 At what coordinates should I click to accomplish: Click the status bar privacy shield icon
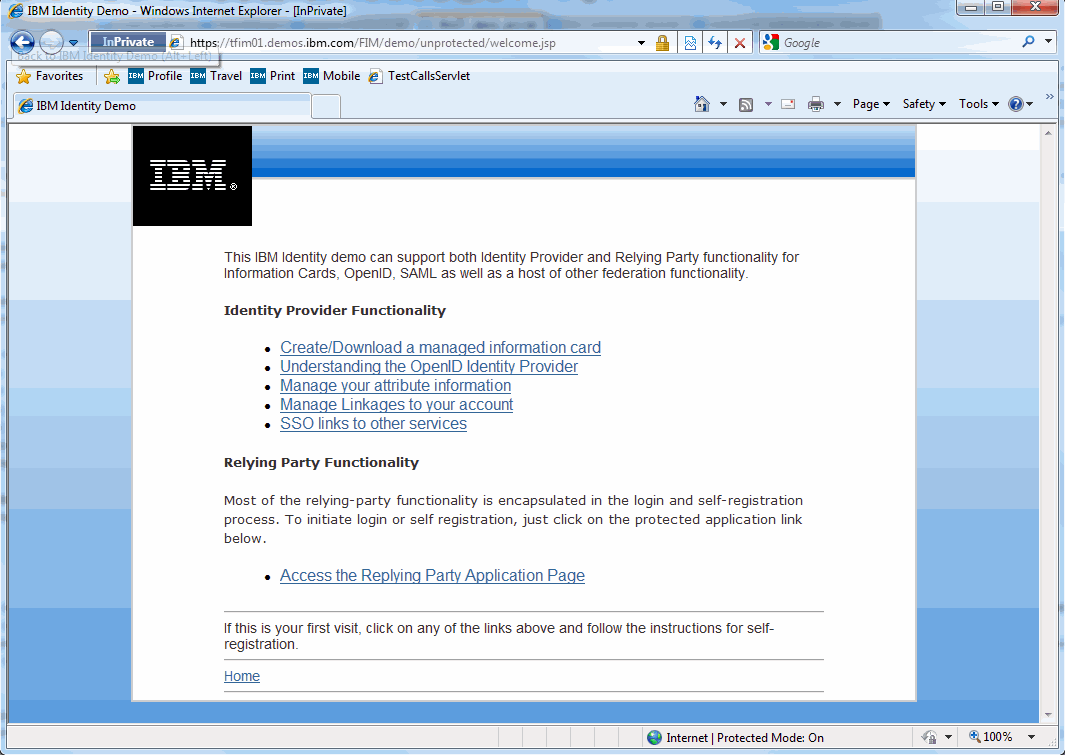(x=929, y=737)
